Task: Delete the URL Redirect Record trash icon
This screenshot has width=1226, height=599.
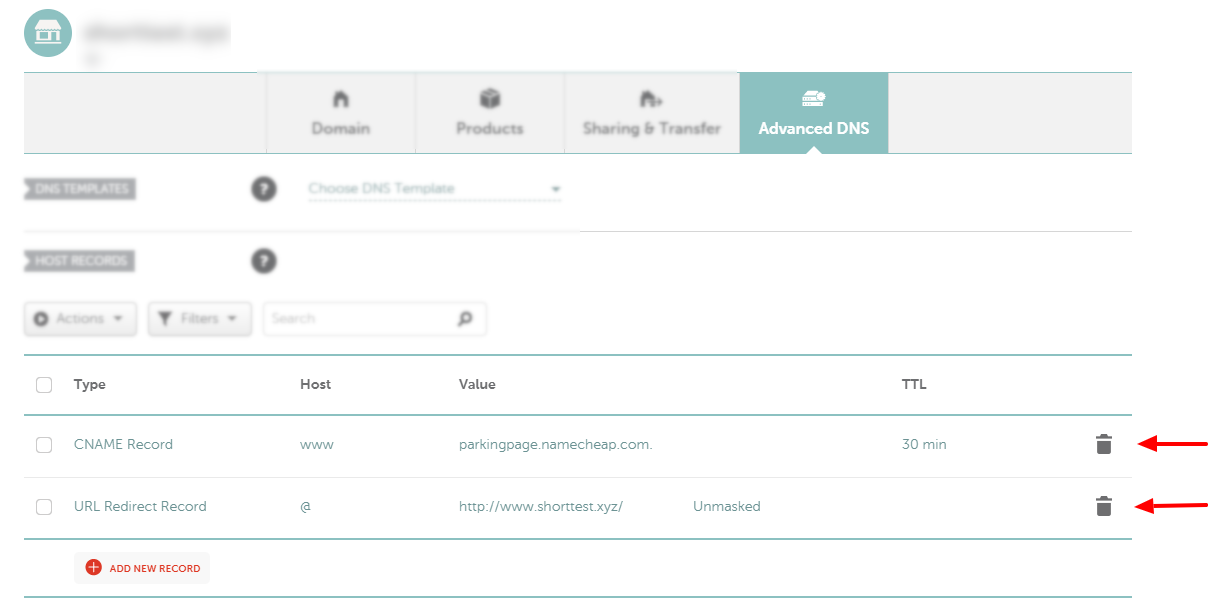Action: (1103, 506)
